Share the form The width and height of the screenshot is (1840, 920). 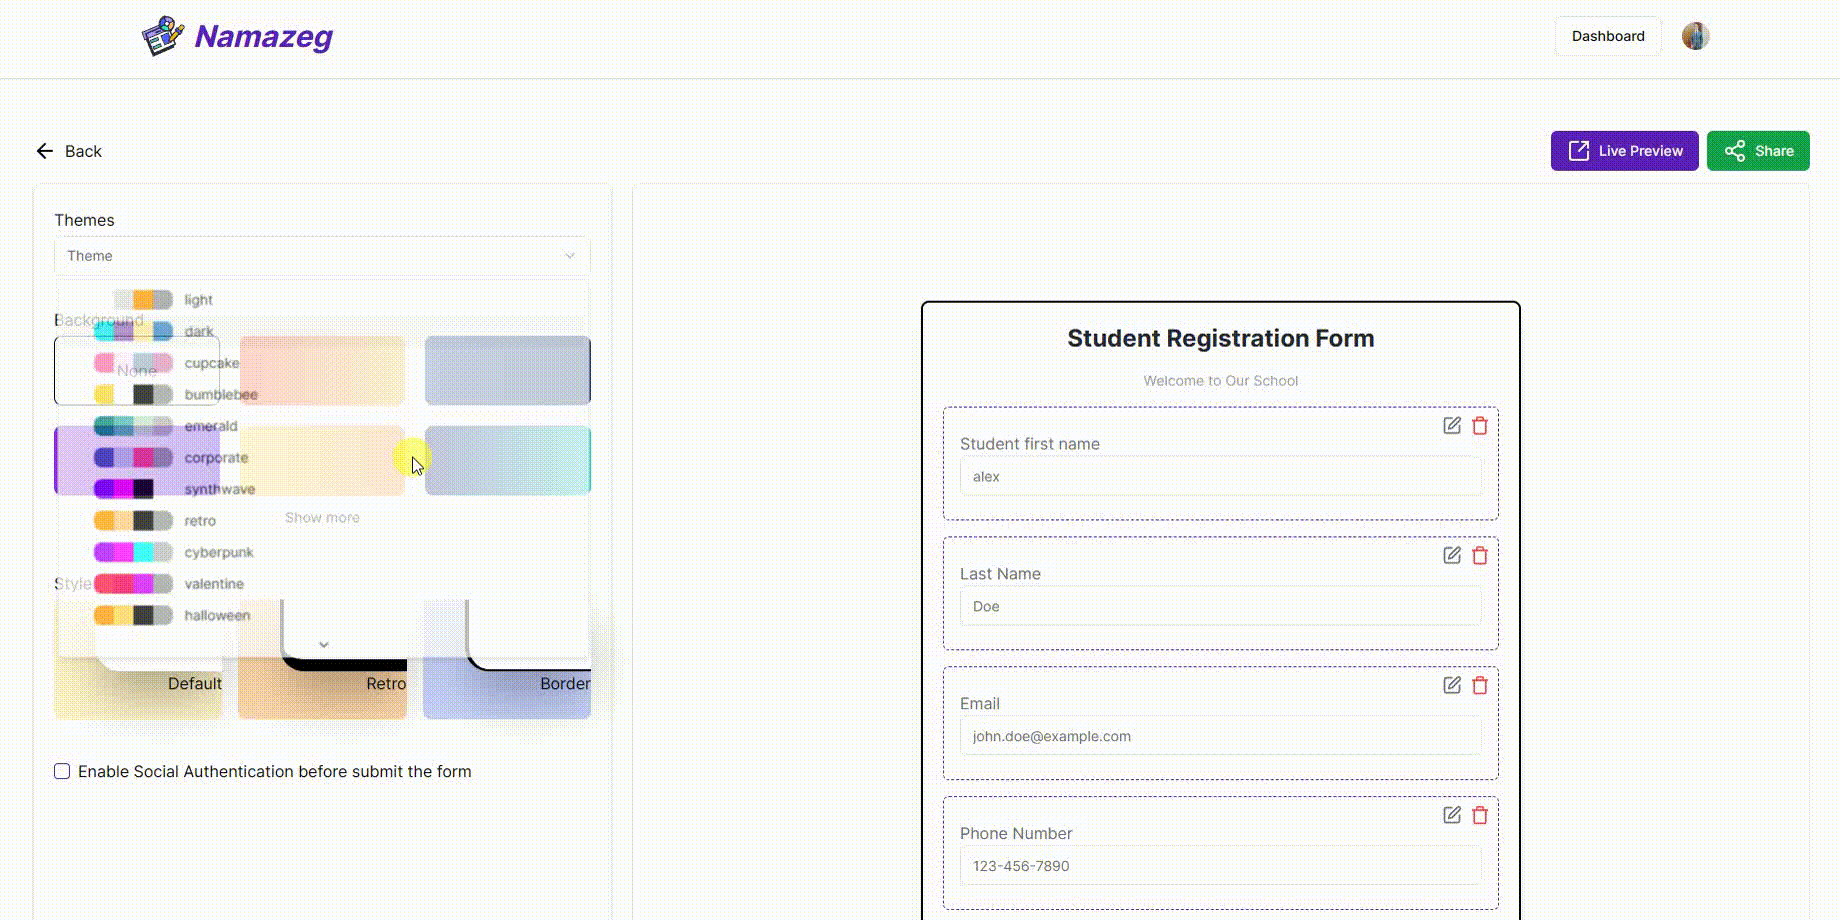pyautogui.click(x=1758, y=150)
